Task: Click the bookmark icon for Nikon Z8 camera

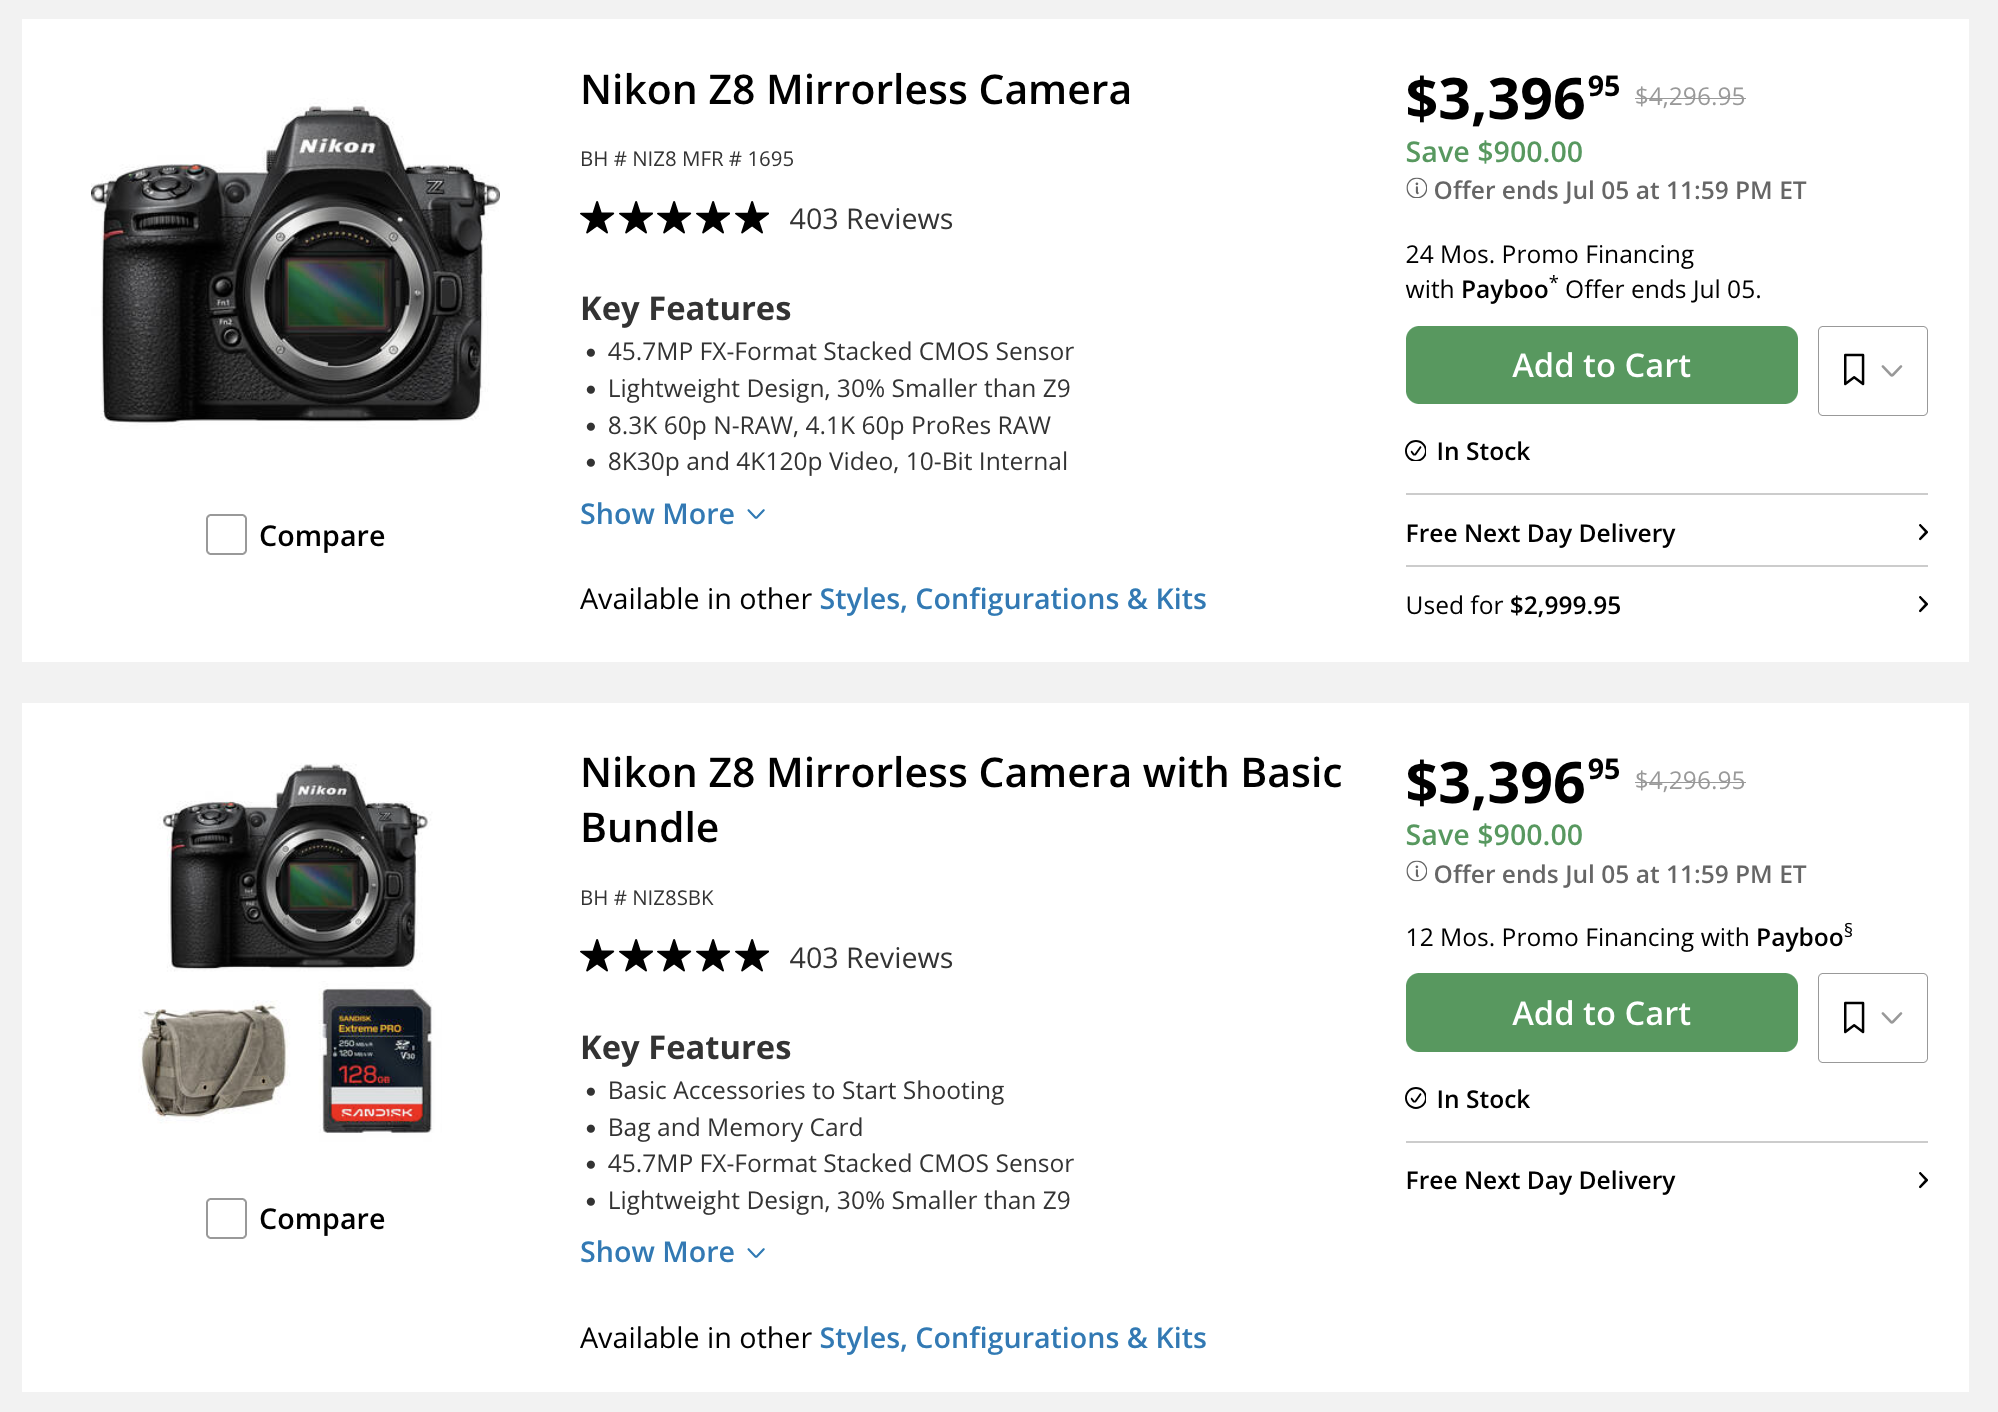Action: click(1853, 370)
